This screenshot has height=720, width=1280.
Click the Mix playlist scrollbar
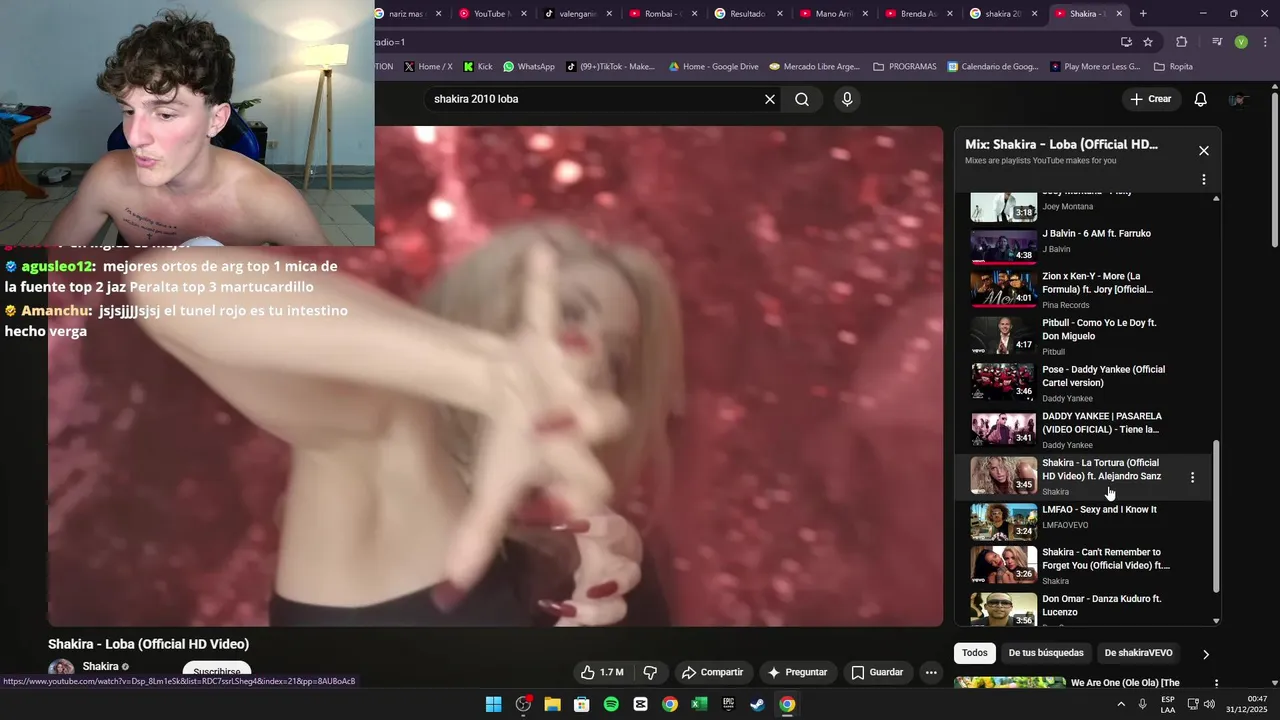(1216, 515)
